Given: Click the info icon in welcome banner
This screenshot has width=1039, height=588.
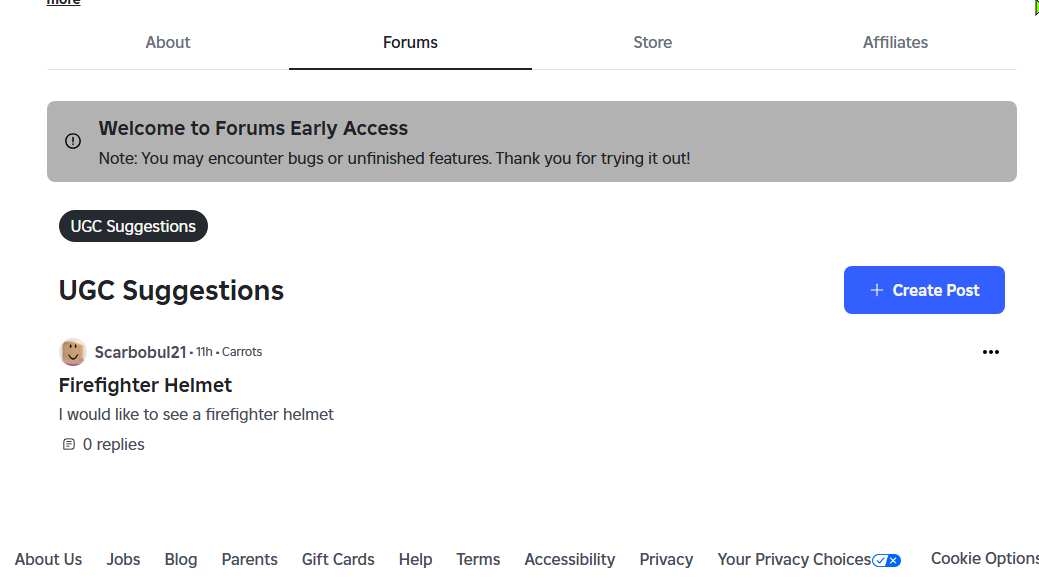Looking at the screenshot, I should (73, 141).
